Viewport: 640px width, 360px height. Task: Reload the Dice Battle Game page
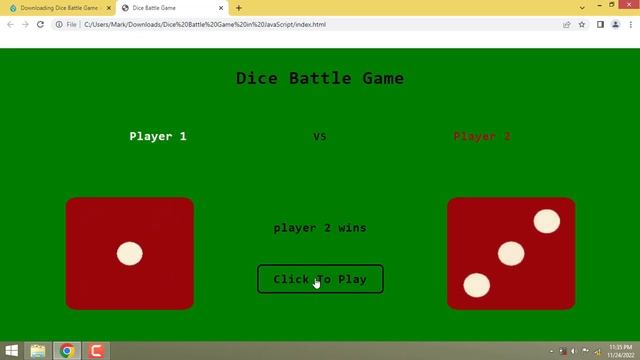[40, 24]
